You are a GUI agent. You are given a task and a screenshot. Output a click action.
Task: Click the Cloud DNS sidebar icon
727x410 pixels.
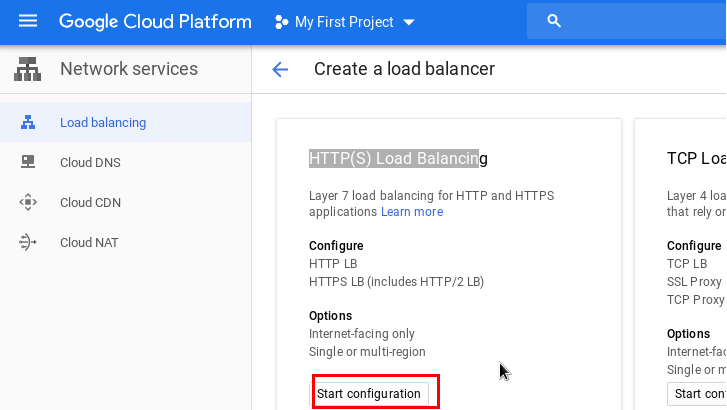[x=28, y=162]
